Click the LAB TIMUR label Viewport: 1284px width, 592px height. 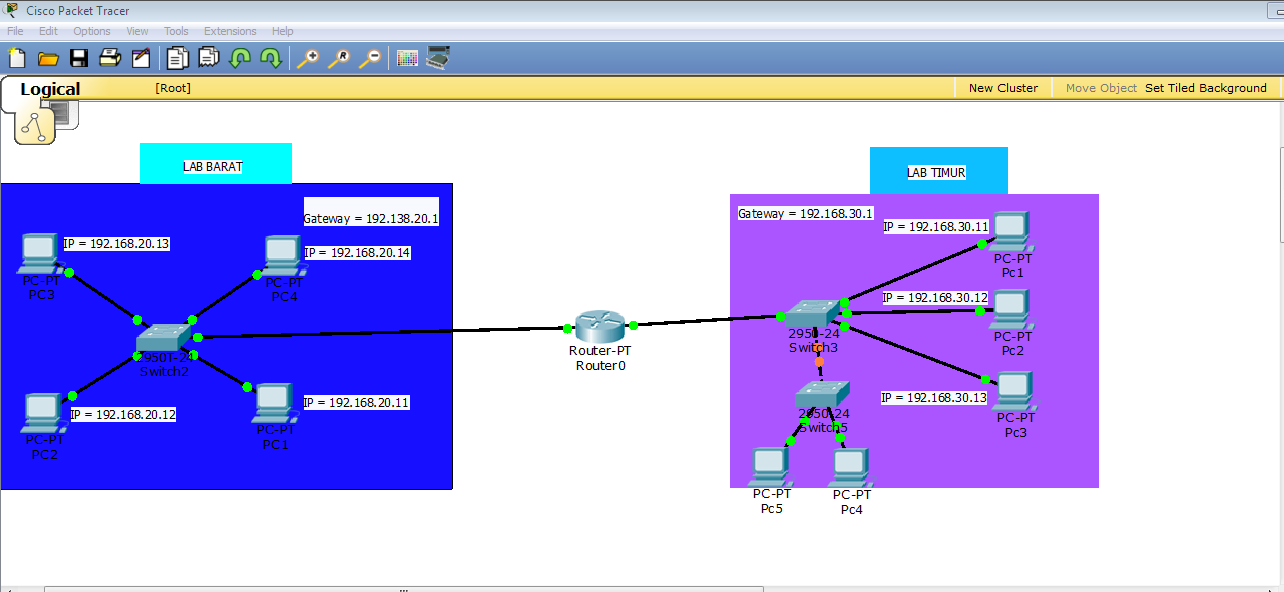936,172
